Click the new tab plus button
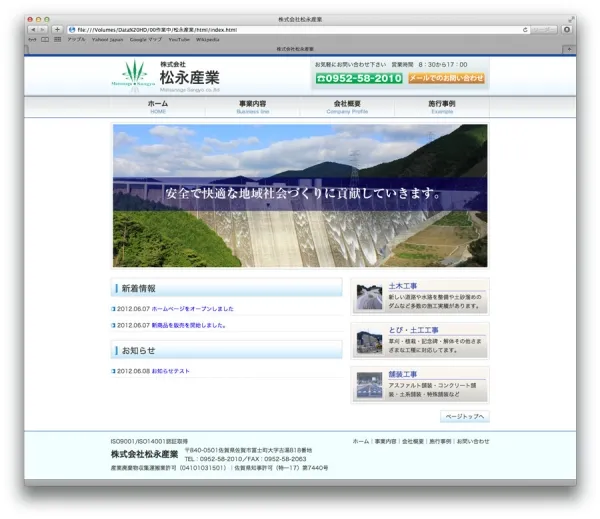The image size is (600, 519). (569, 49)
